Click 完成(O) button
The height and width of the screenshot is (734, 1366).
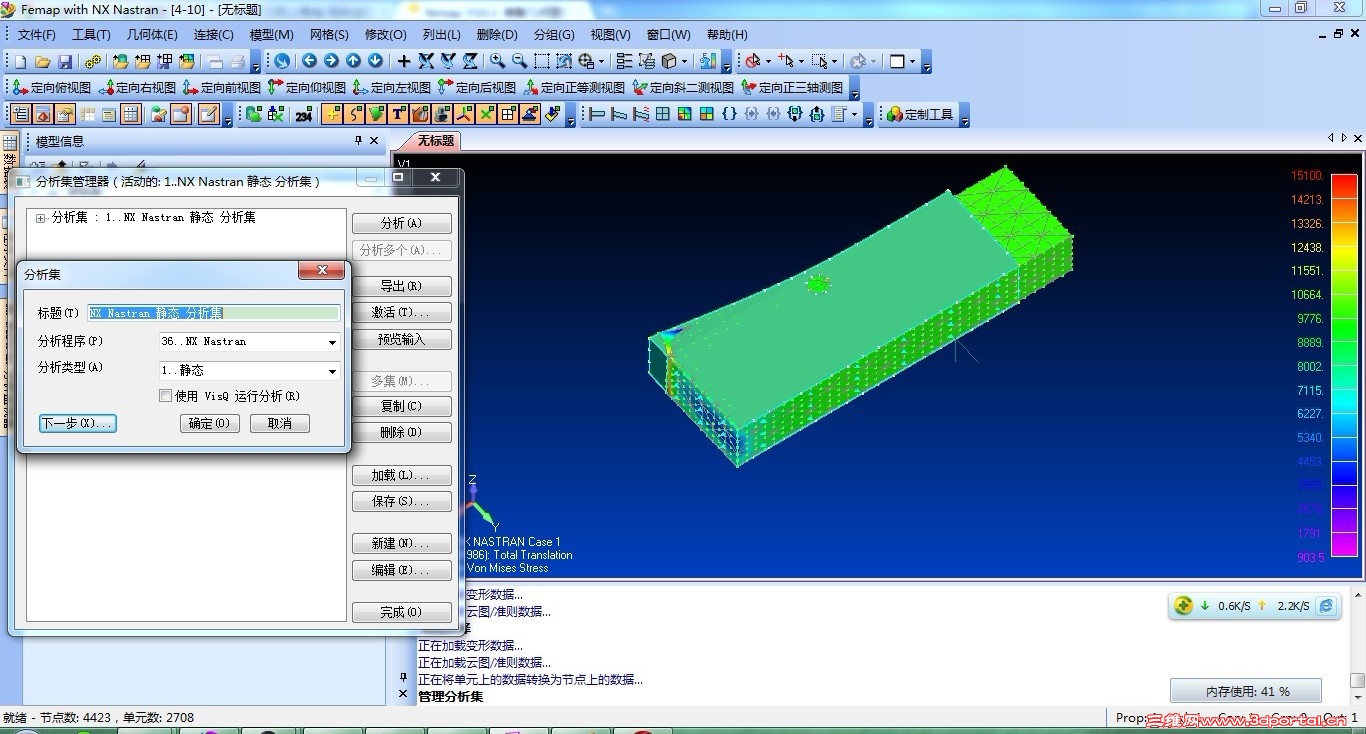pos(401,612)
